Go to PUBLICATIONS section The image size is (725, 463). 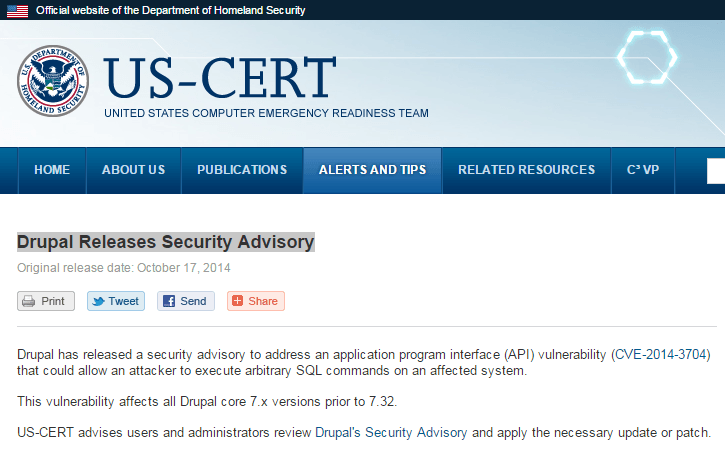[x=242, y=170]
